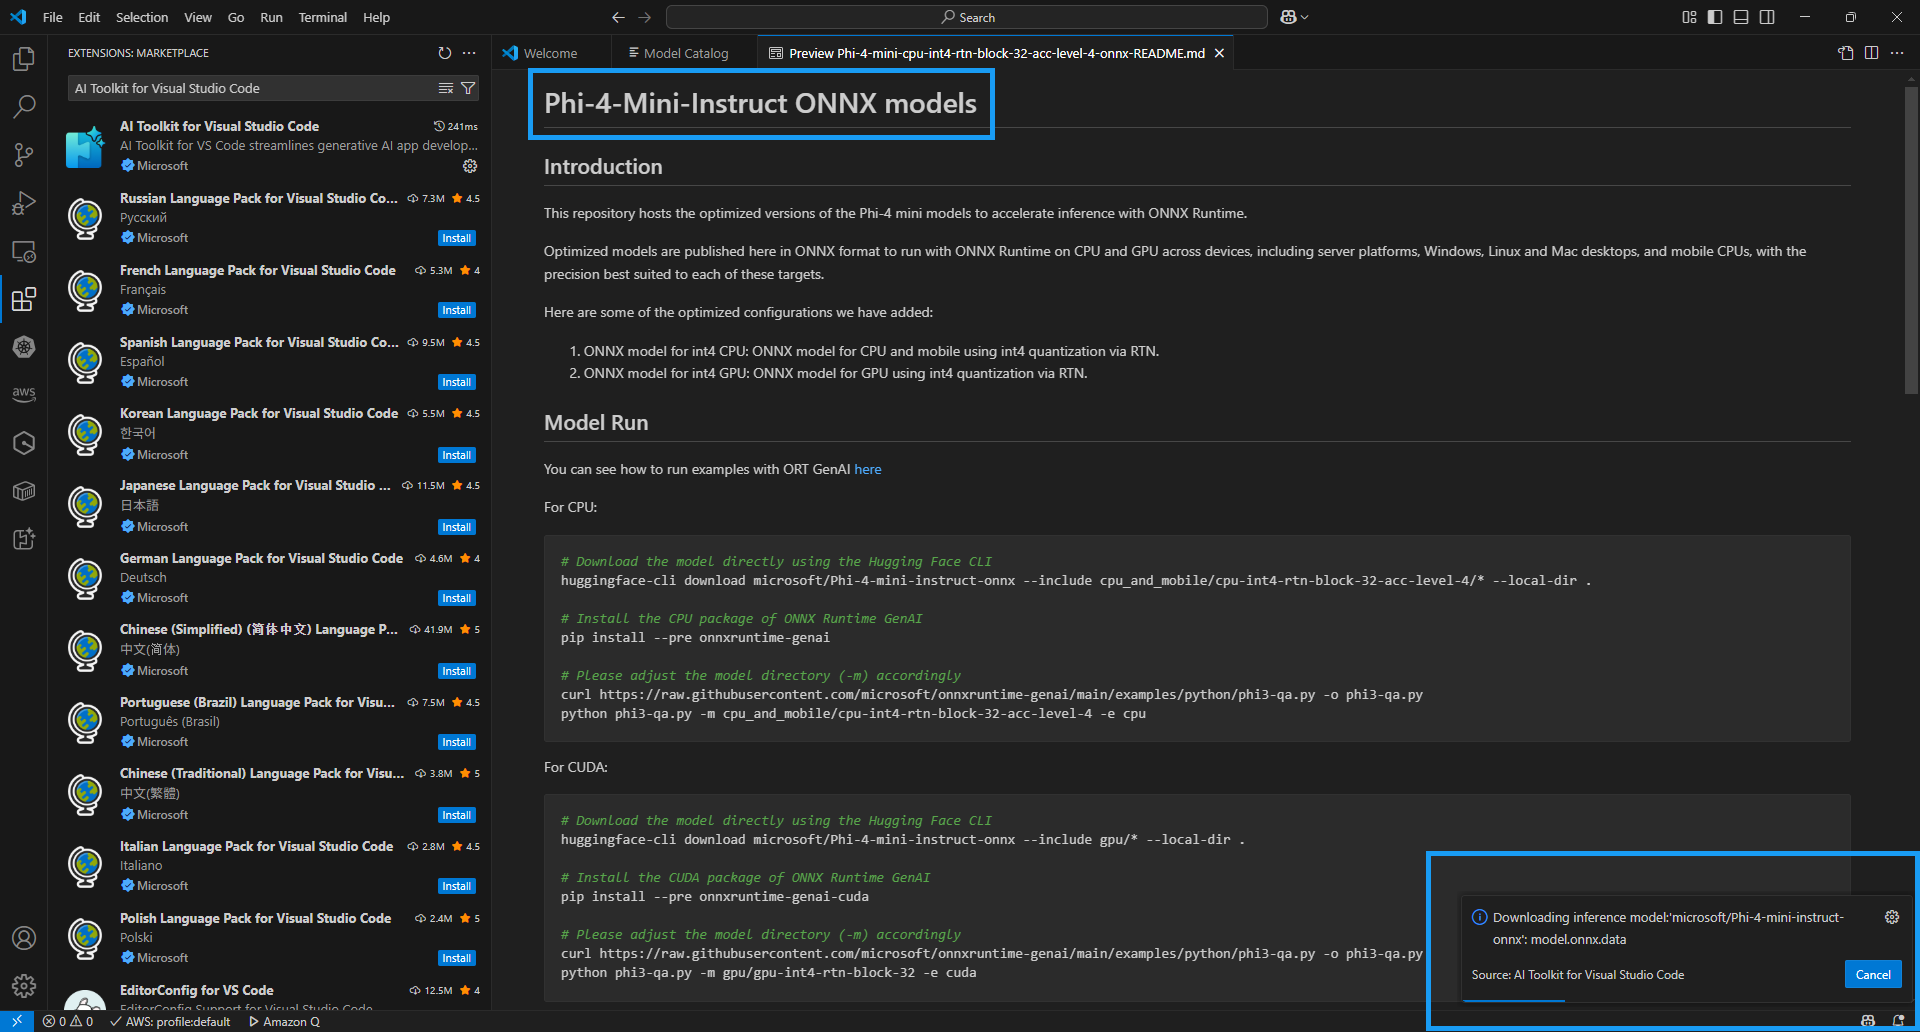Split the editor to the right
The width and height of the screenshot is (1920, 1032).
point(1871,53)
